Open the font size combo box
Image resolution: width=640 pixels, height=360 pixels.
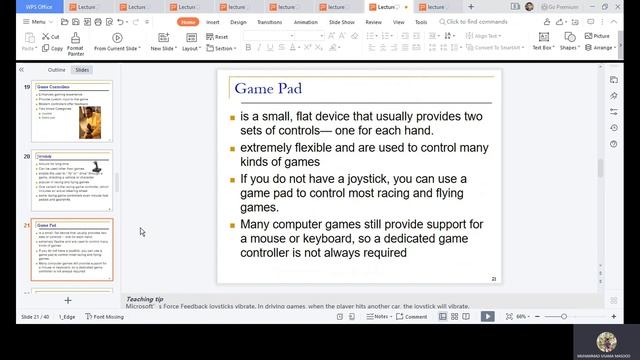click(x=310, y=36)
